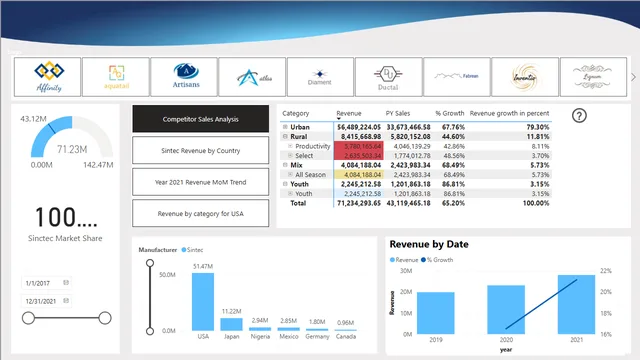
Task: Click Urban revenue value 56,489,224.05
Action: click(359, 127)
